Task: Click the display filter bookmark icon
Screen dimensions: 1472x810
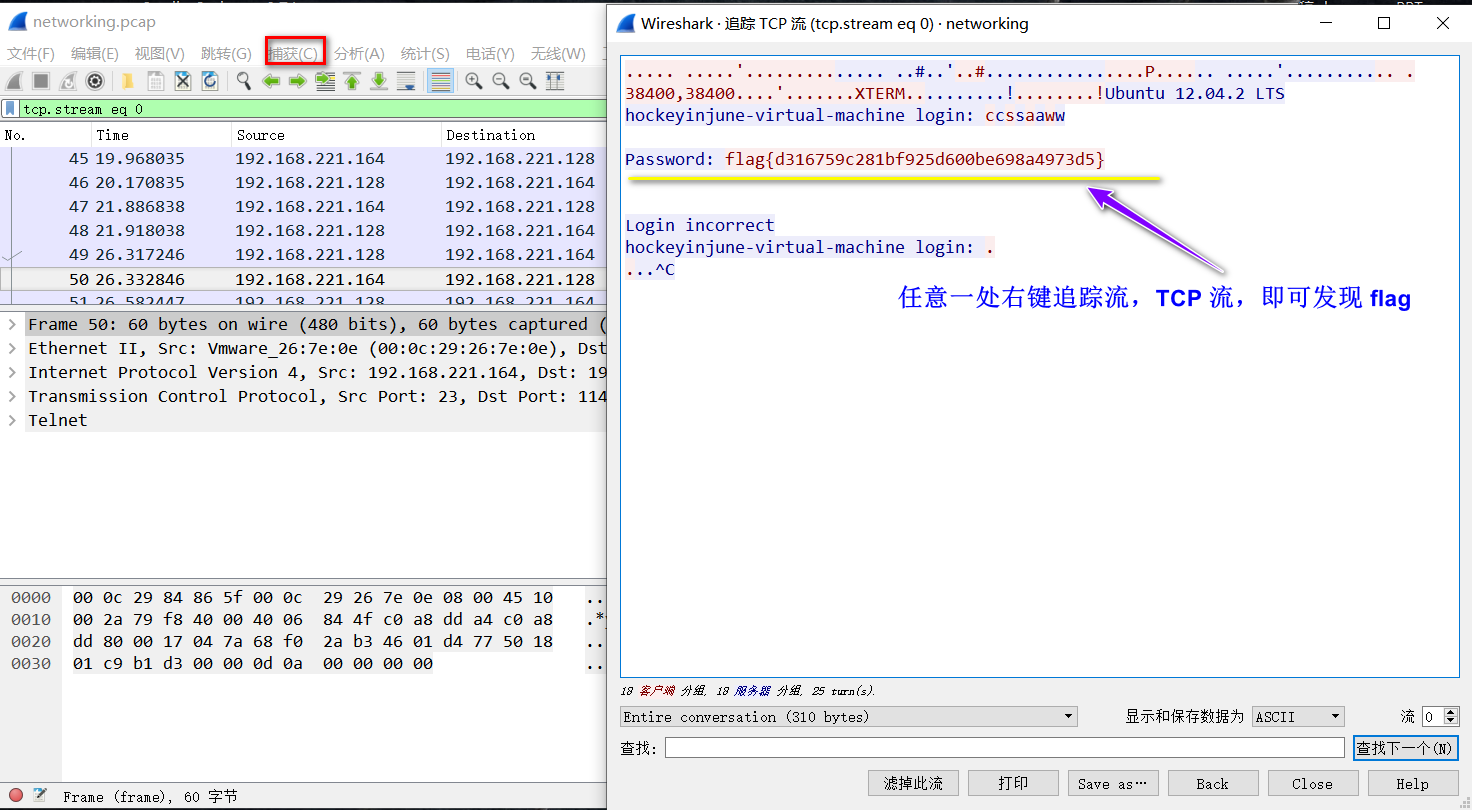Action: 10,108
